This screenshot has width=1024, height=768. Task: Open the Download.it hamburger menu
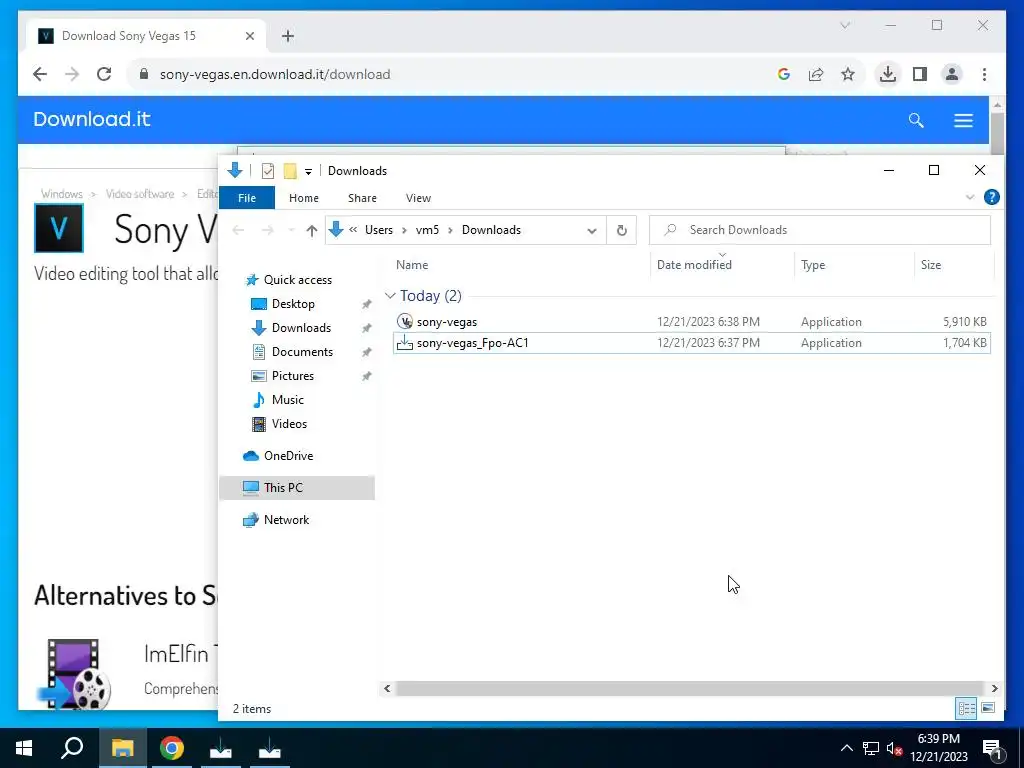tap(963, 120)
